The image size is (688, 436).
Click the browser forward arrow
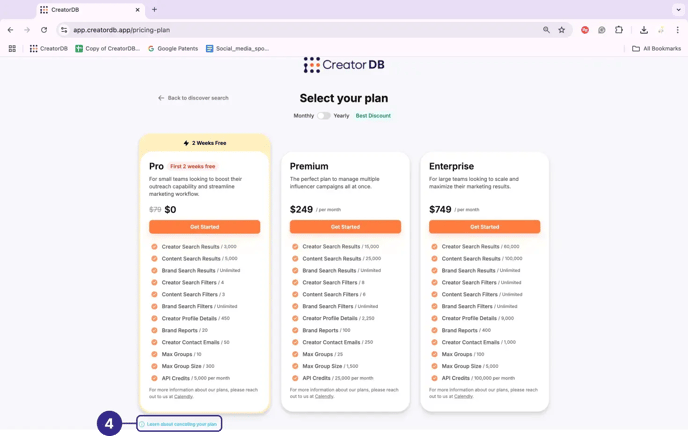(x=27, y=30)
